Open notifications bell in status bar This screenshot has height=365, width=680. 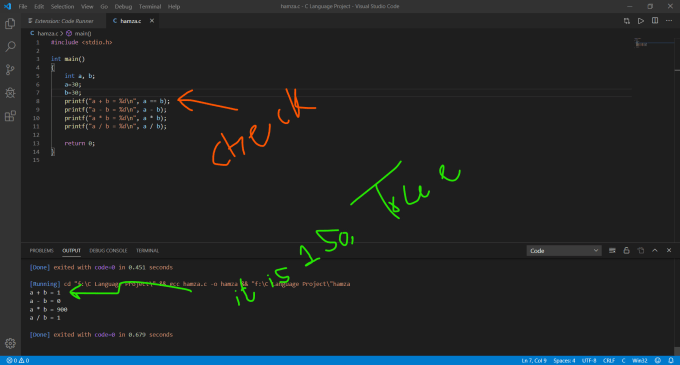pos(671,361)
